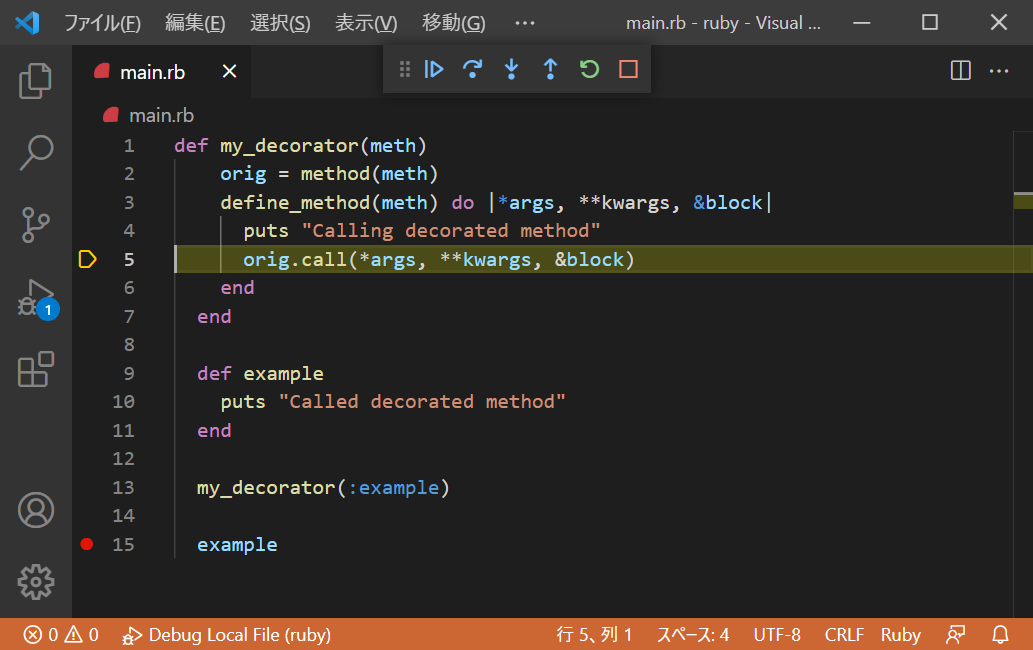This screenshot has height=650, width=1033.
Task: Open the 編集(E) menu
Action: pyautogui.click(x=195, y=23)
